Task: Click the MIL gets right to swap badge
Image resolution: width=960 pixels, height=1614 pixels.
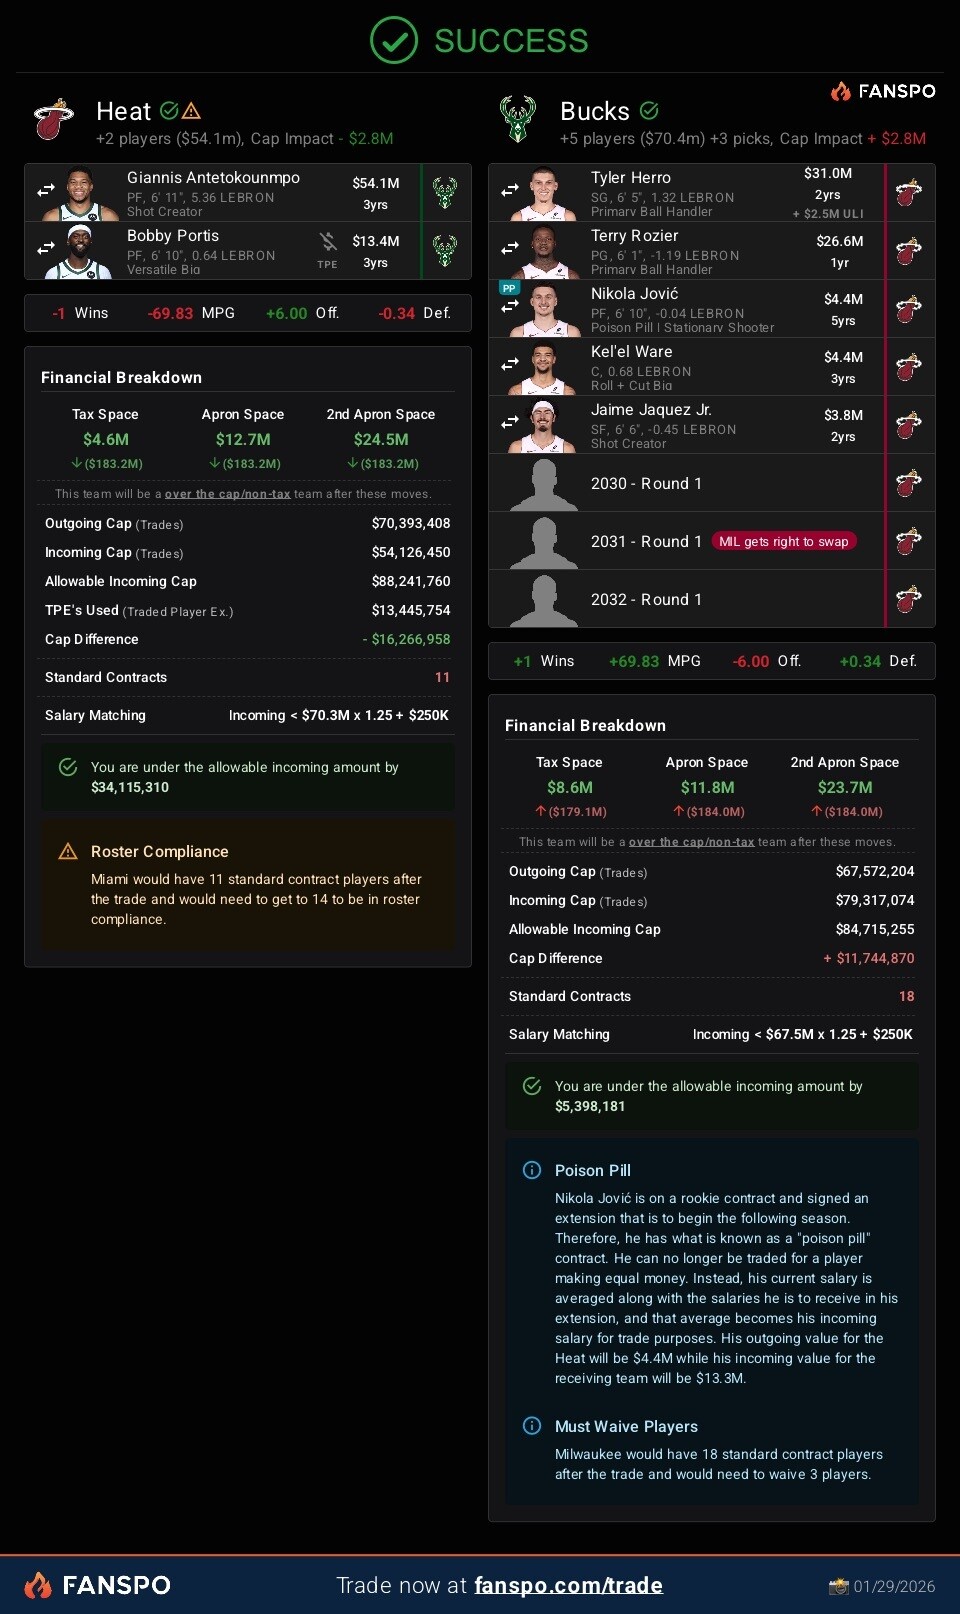Action: (784, 541)
